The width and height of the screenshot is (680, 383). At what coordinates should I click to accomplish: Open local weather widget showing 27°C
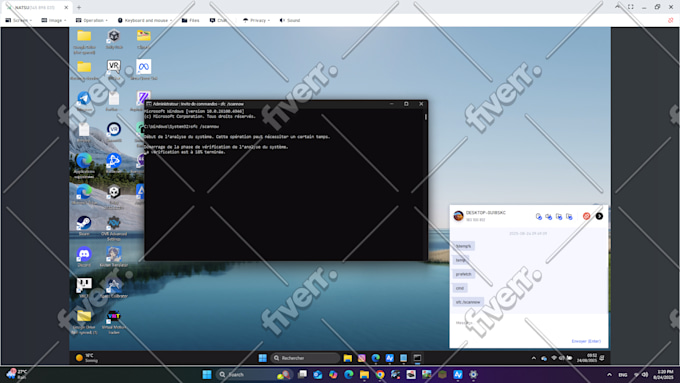(16, 374)
